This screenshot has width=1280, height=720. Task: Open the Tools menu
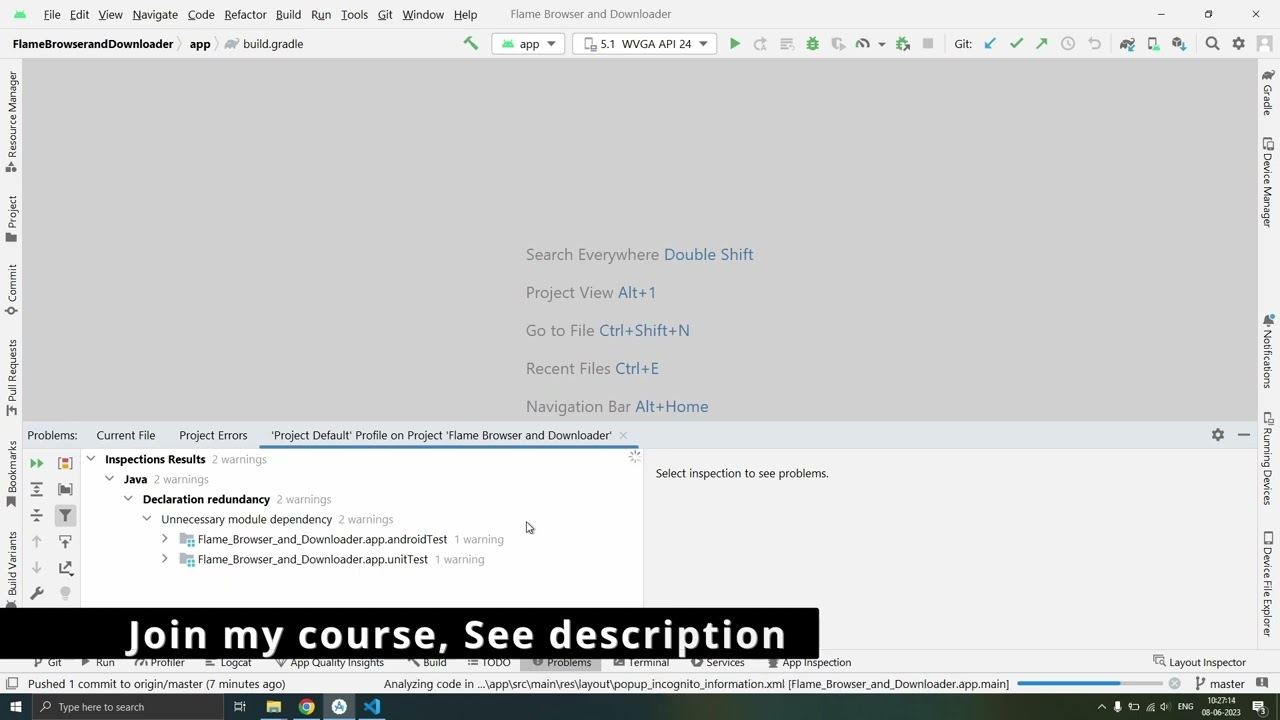click(354, 14)
